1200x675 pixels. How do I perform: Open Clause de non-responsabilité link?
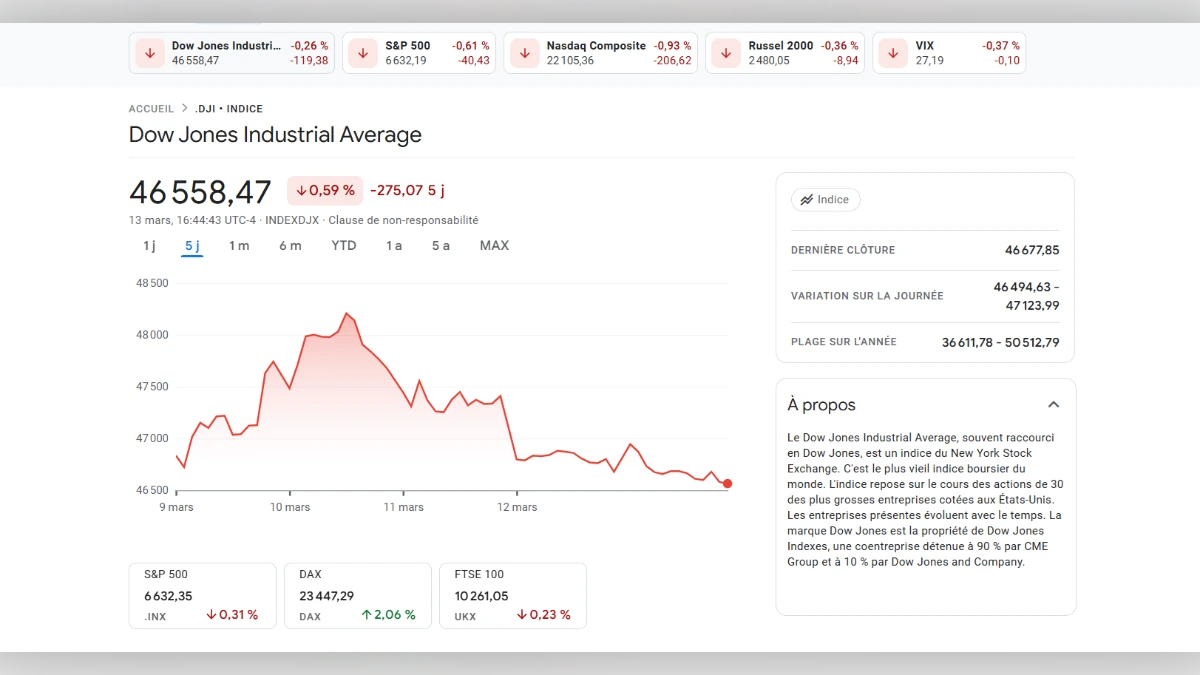(403, 220)
